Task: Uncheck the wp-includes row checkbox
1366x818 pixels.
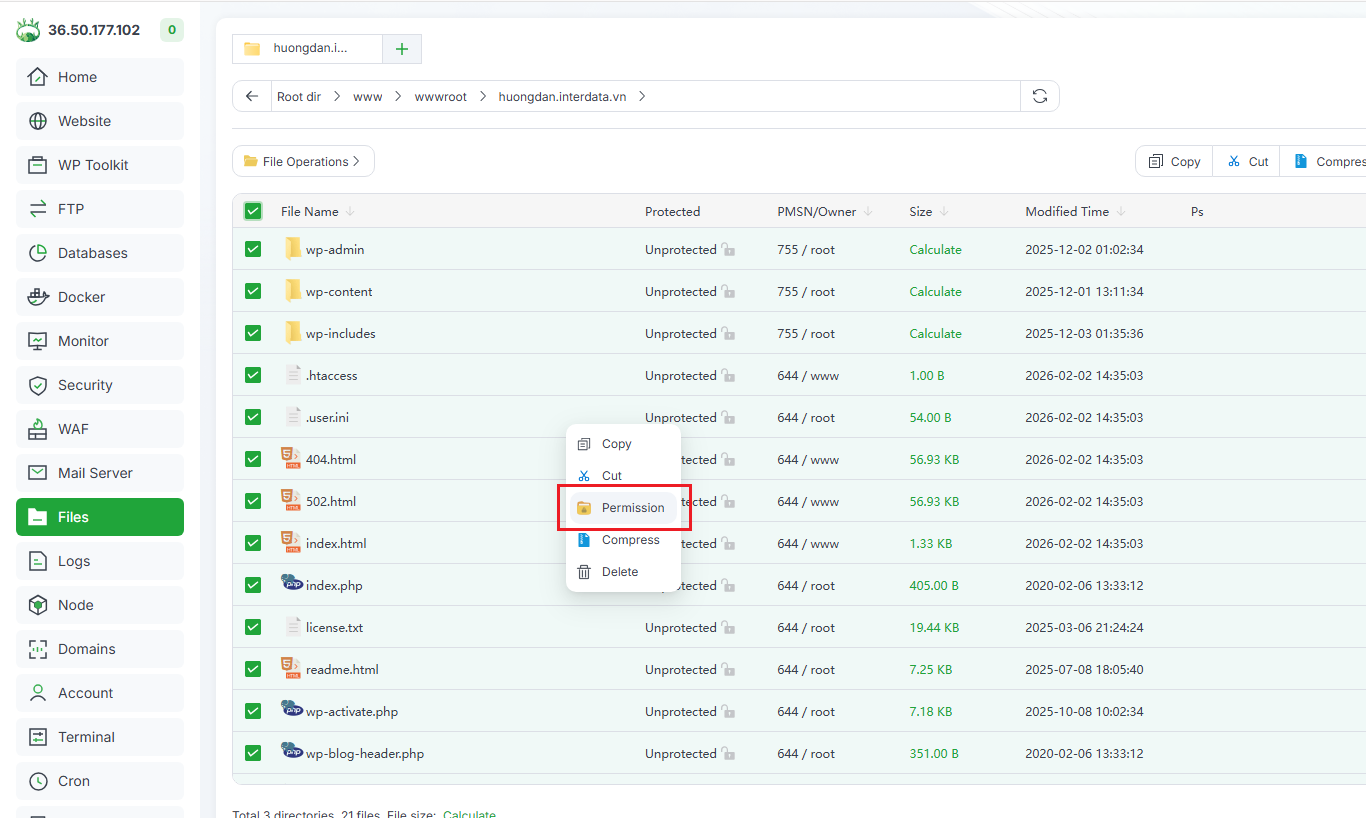Action: point(253,333)
